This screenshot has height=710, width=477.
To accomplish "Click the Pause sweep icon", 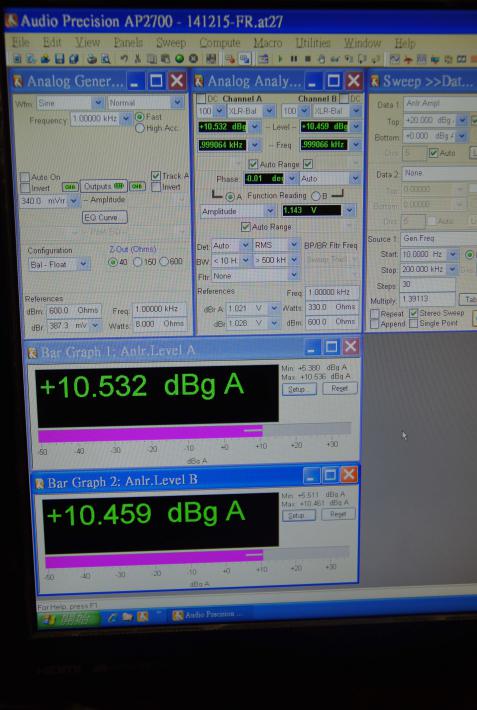I will pyautogui.click(x=294, y=59).
